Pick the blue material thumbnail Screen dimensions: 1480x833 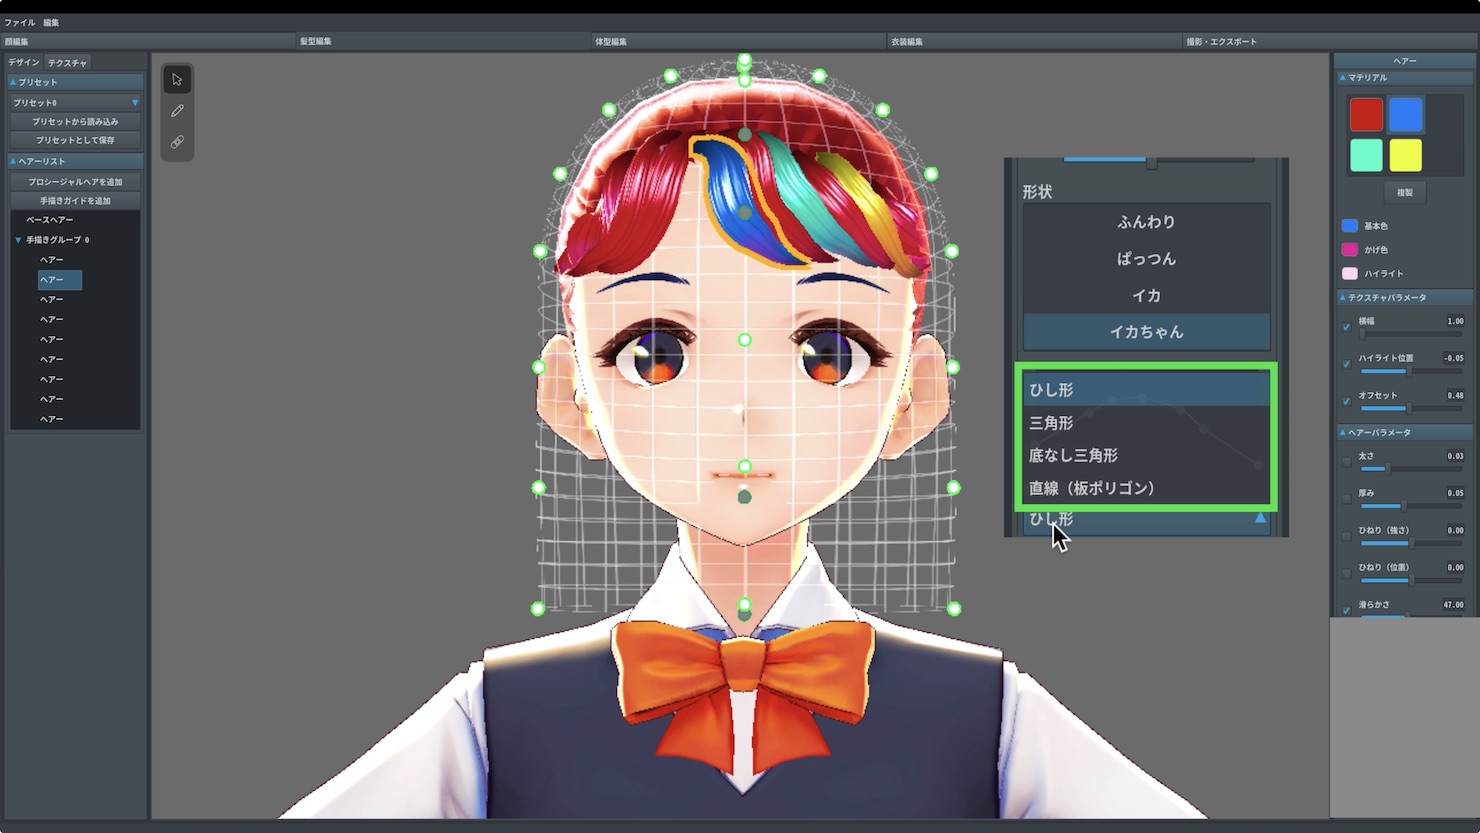1405,115
